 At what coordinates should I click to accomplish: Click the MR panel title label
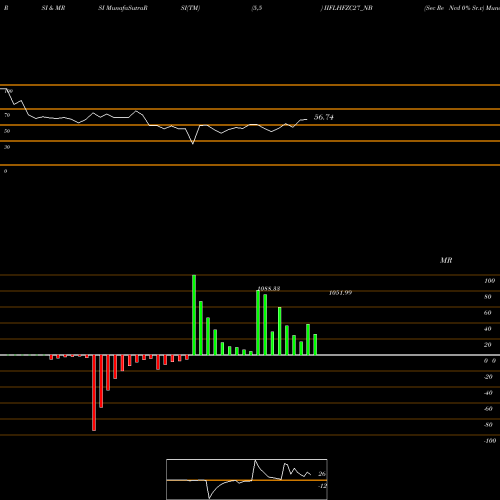[x=446, y=260]
